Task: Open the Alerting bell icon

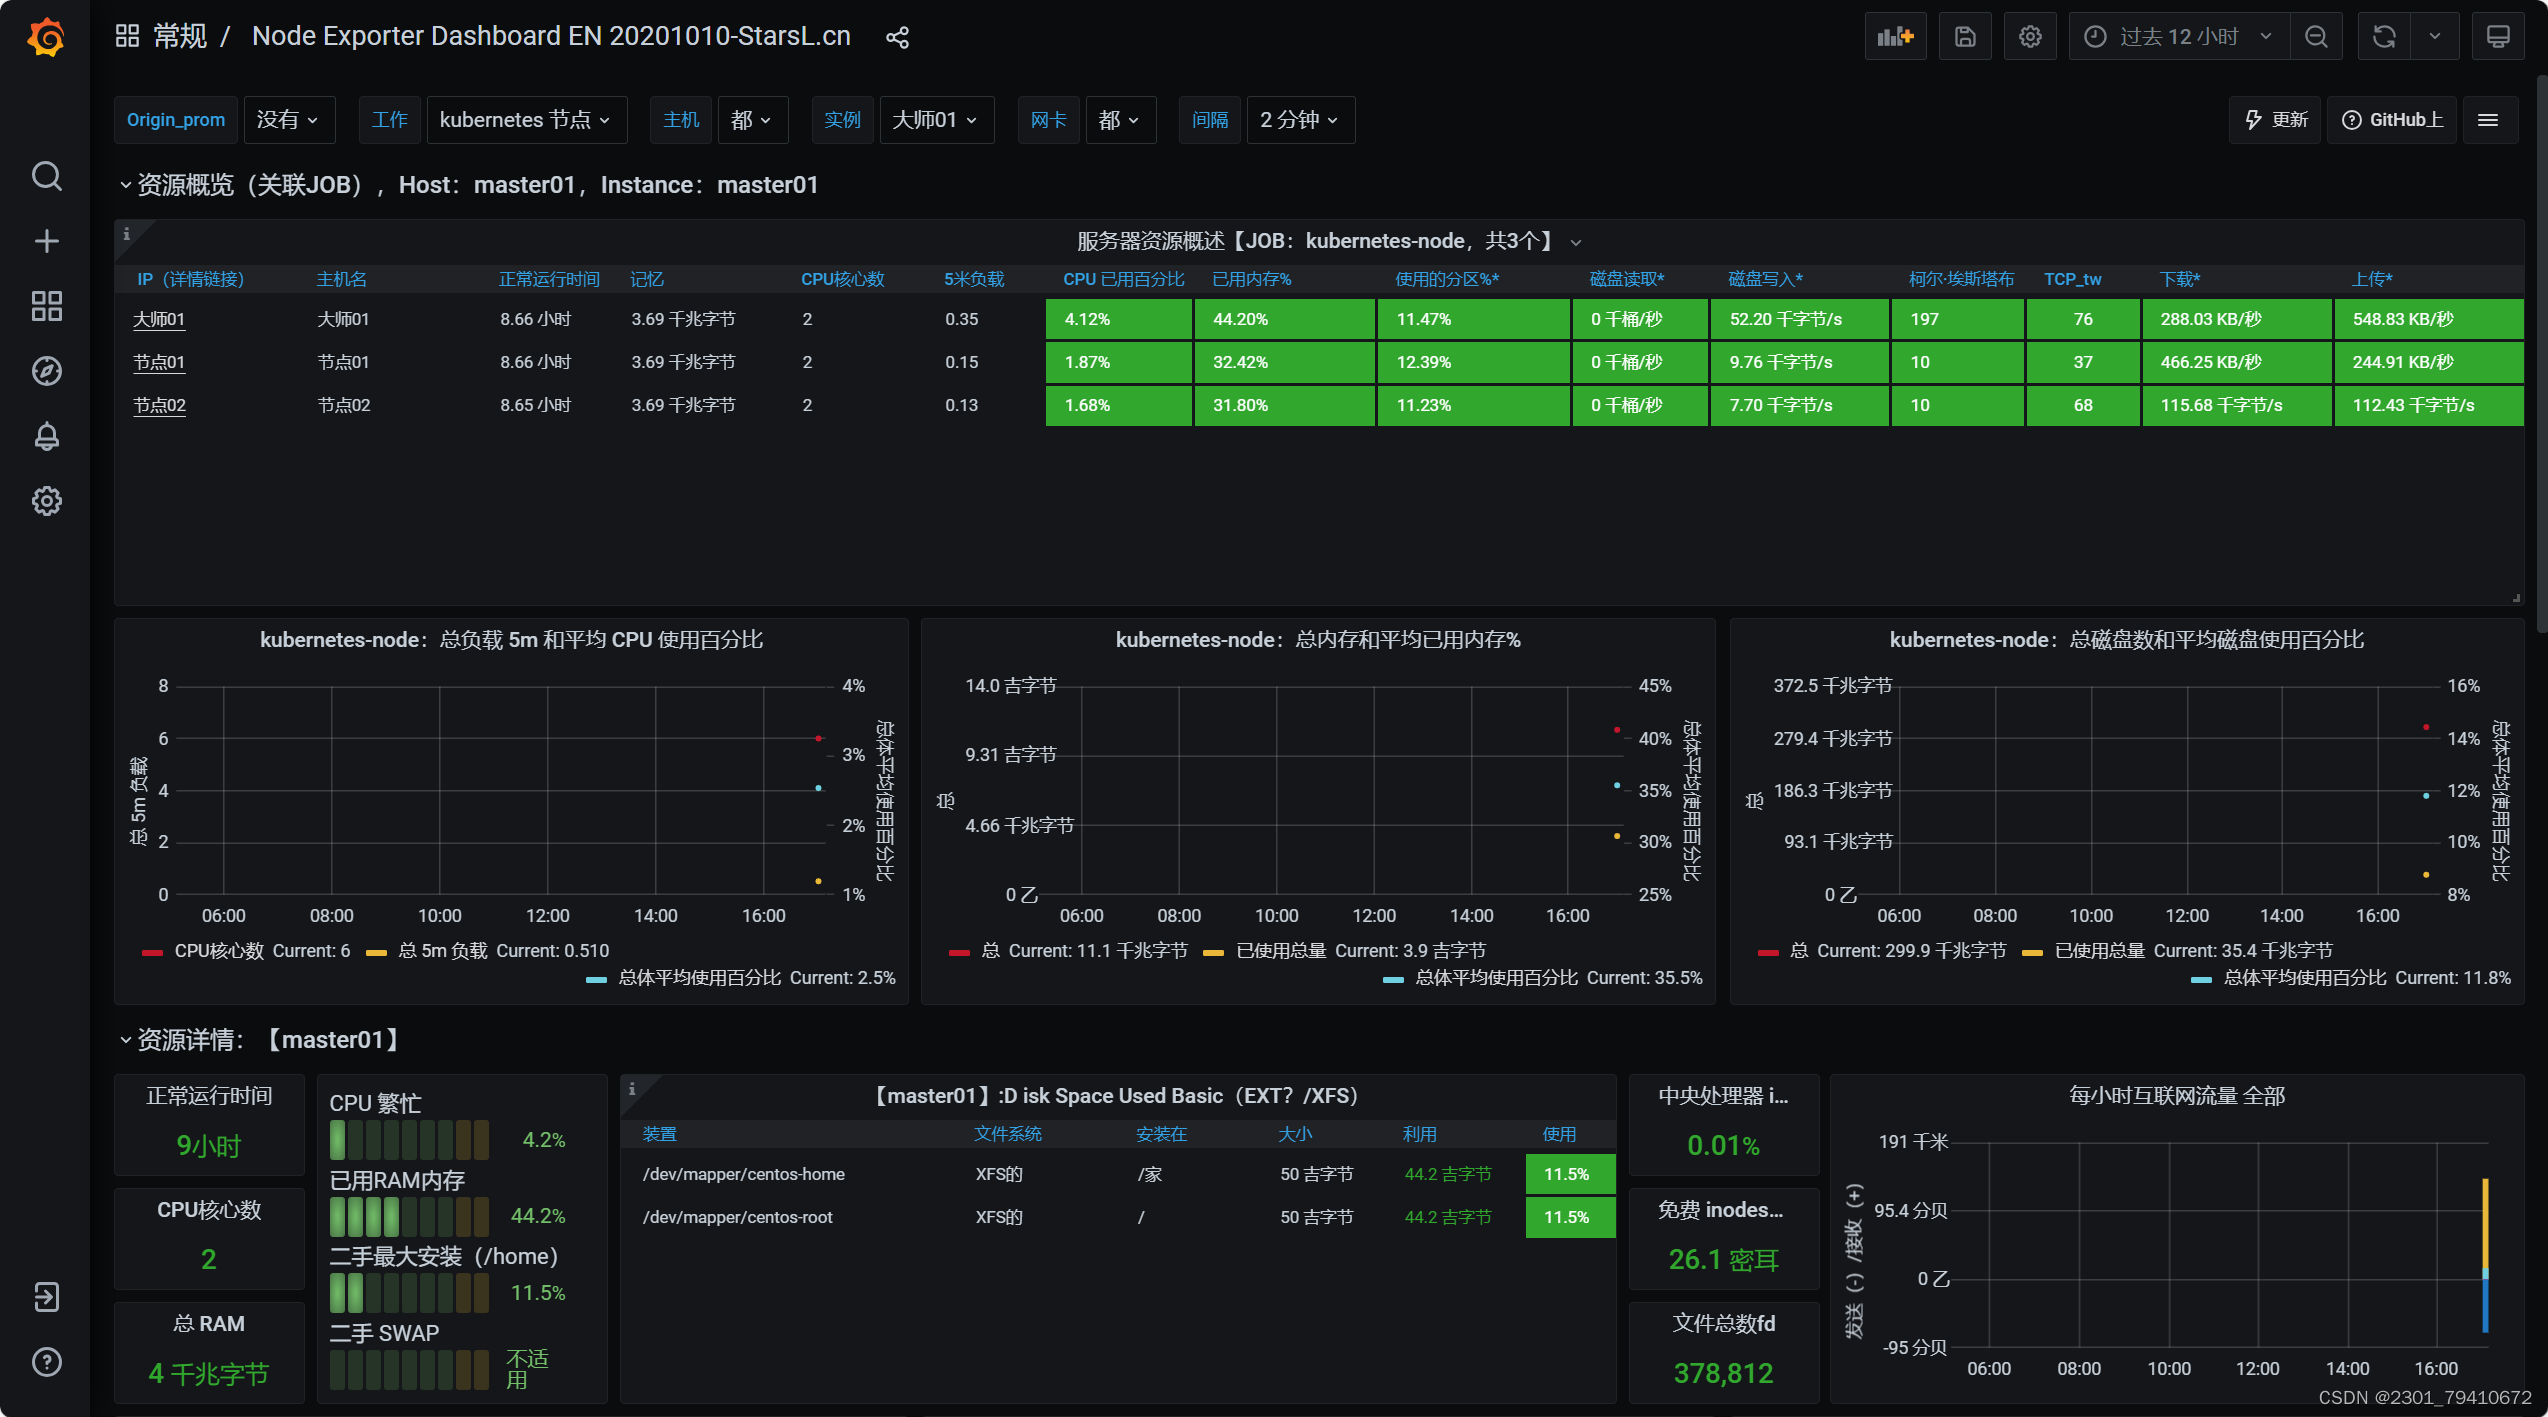Action: coord(46,436)
